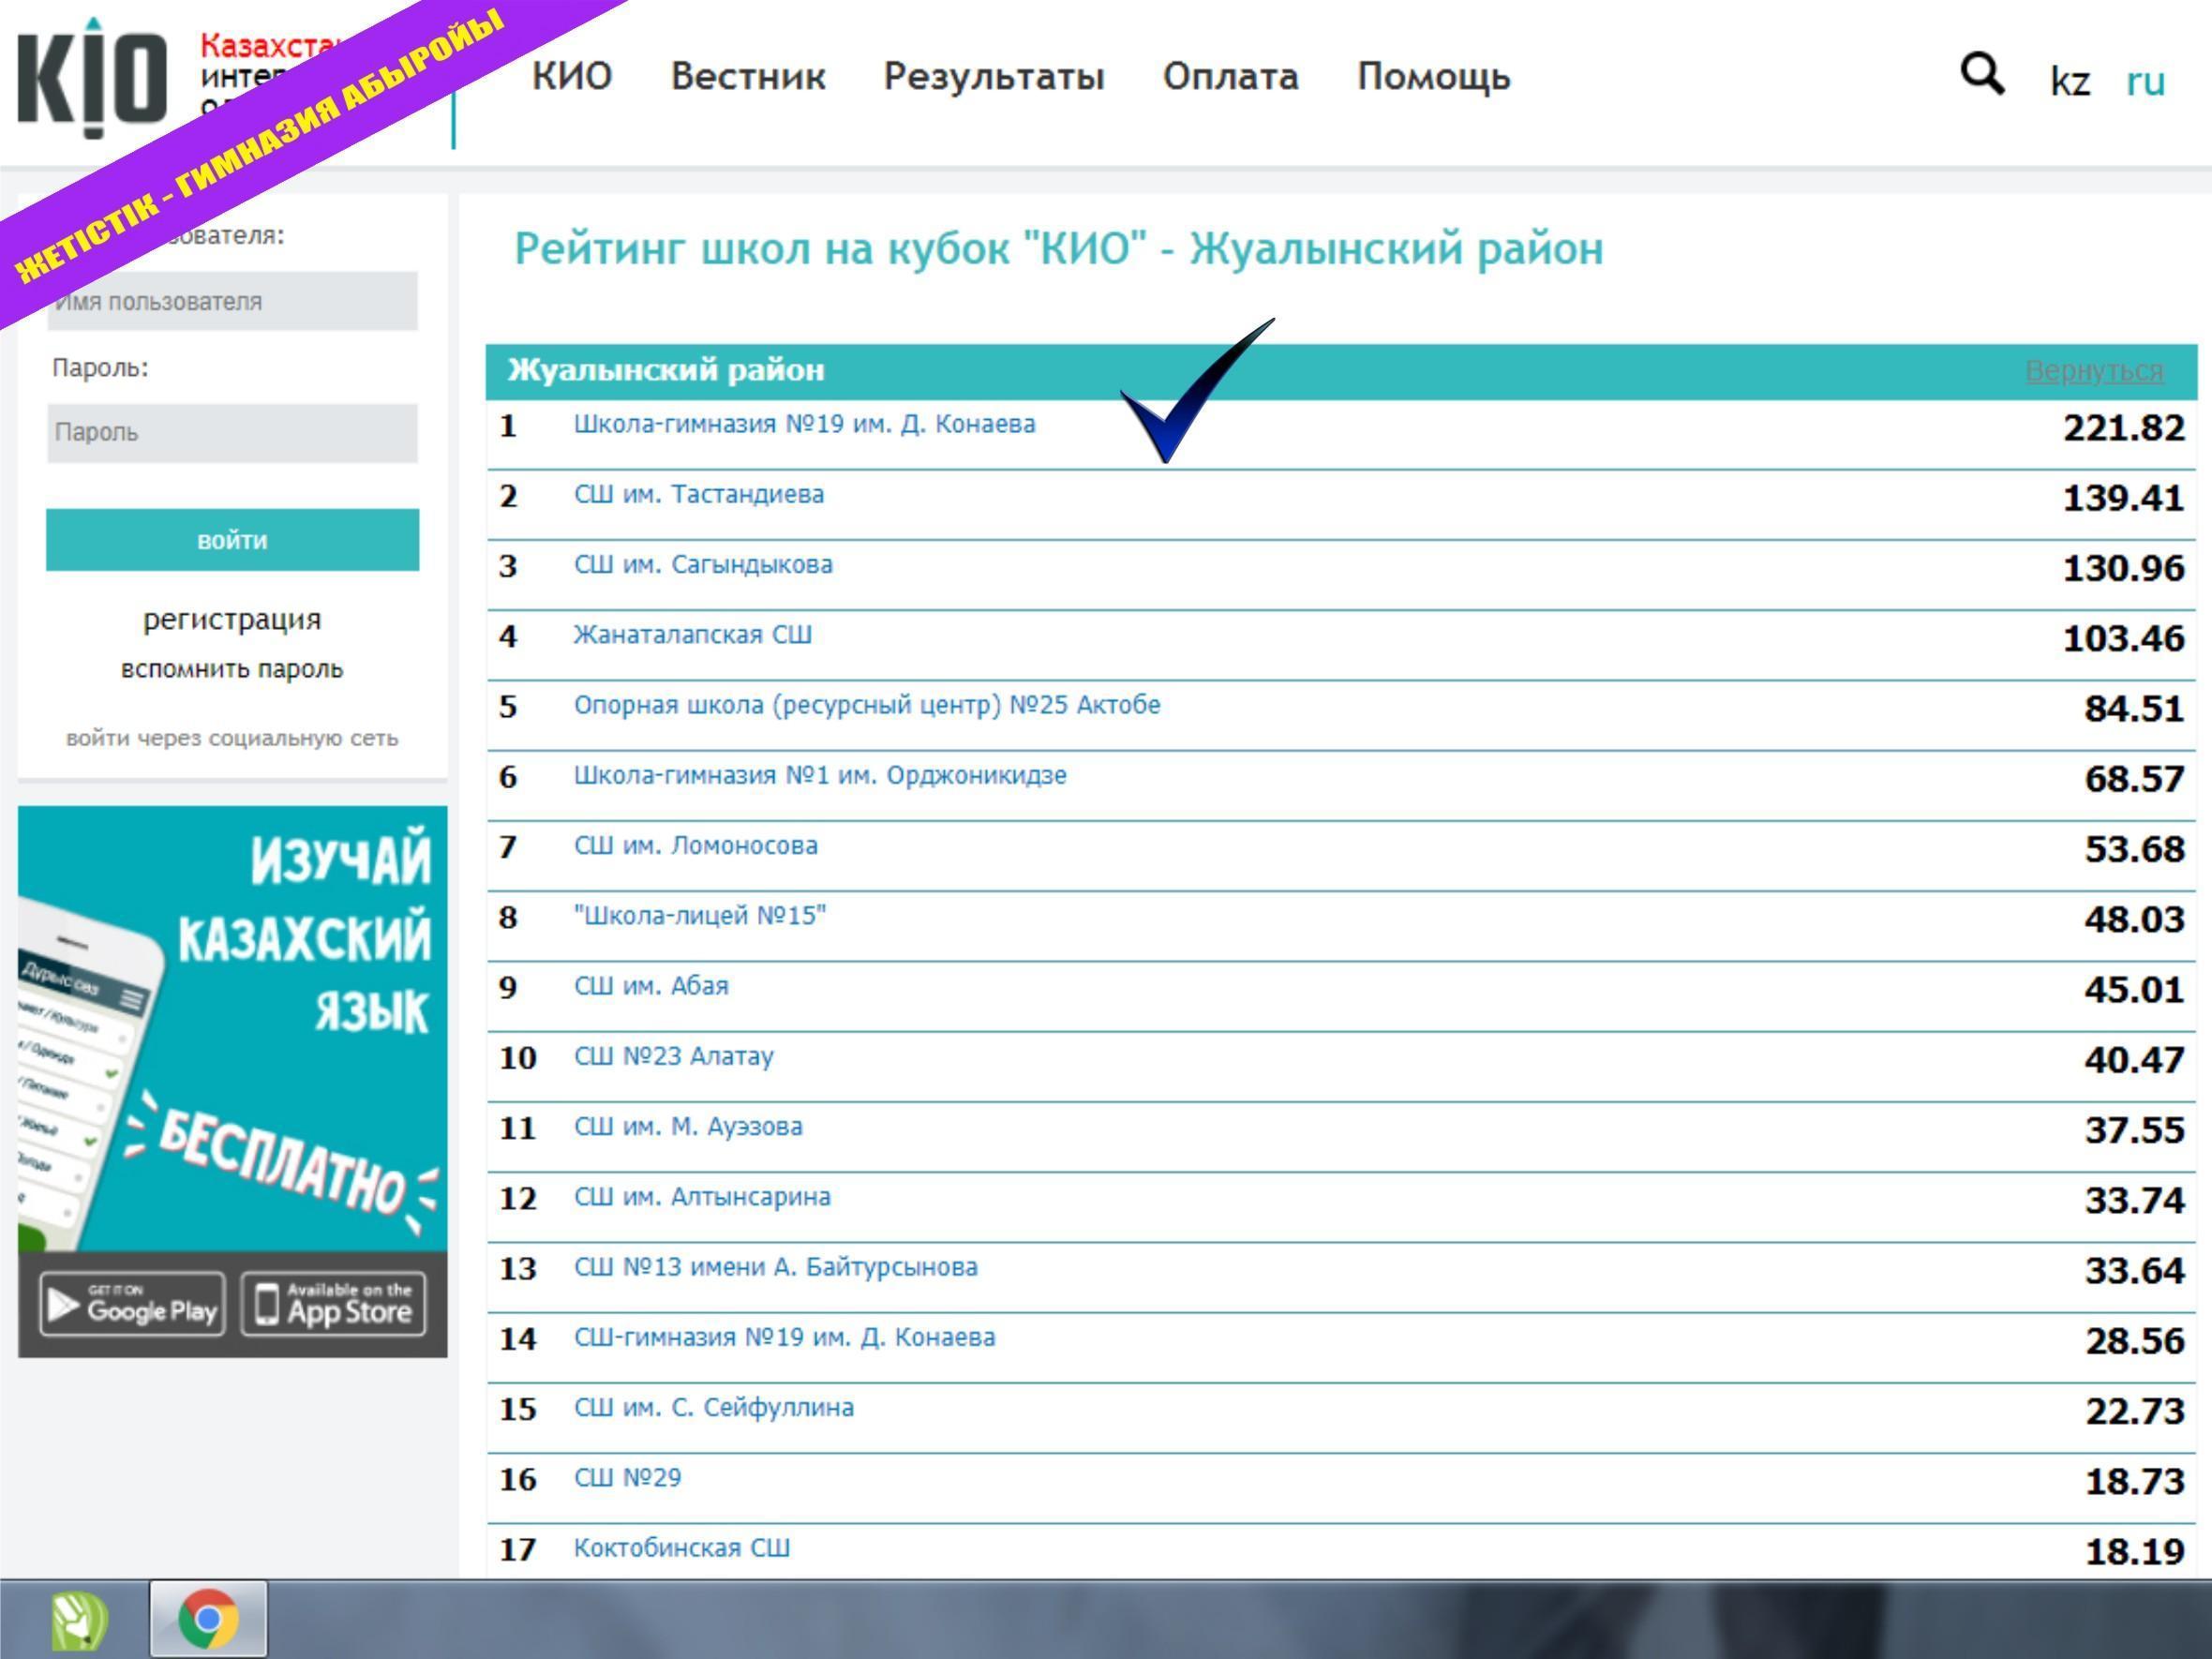The width and height of the screenshot is (2212, 1659).
Task: Click the Пароль: label
Action: coord(100,368)
